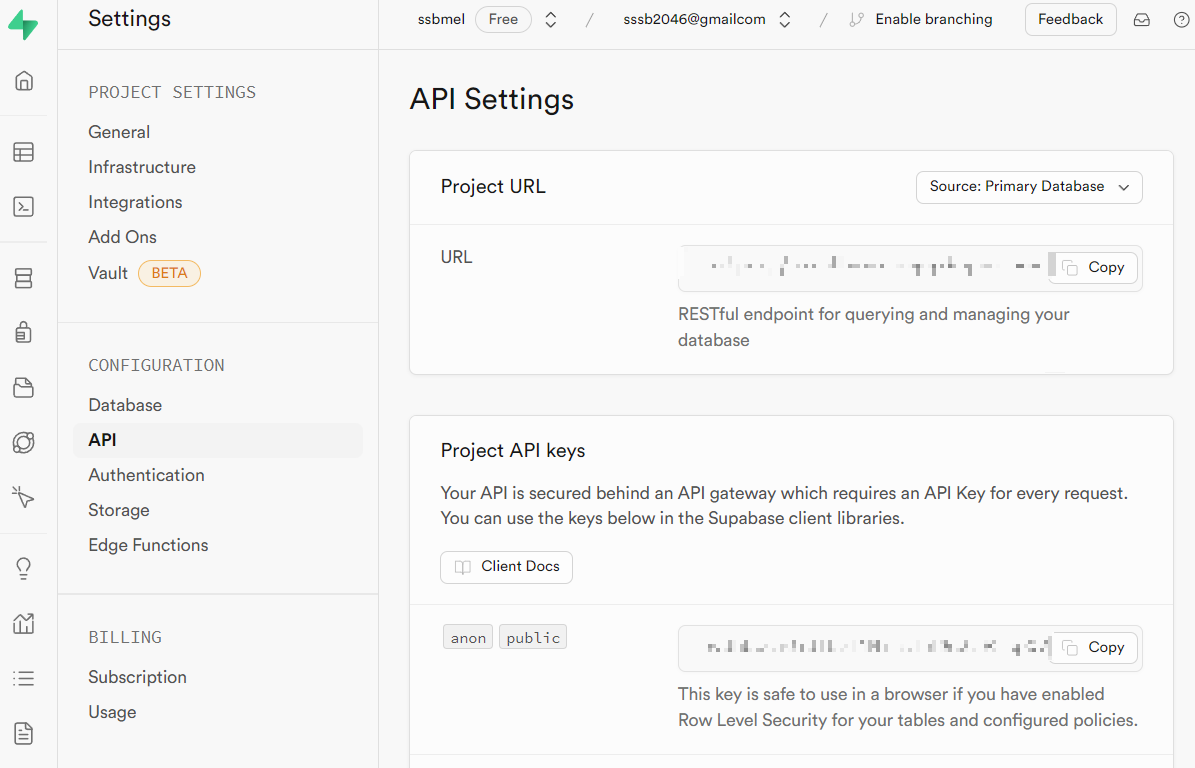
Task: Open Database configuration settings
Action: tap(125, 405)
